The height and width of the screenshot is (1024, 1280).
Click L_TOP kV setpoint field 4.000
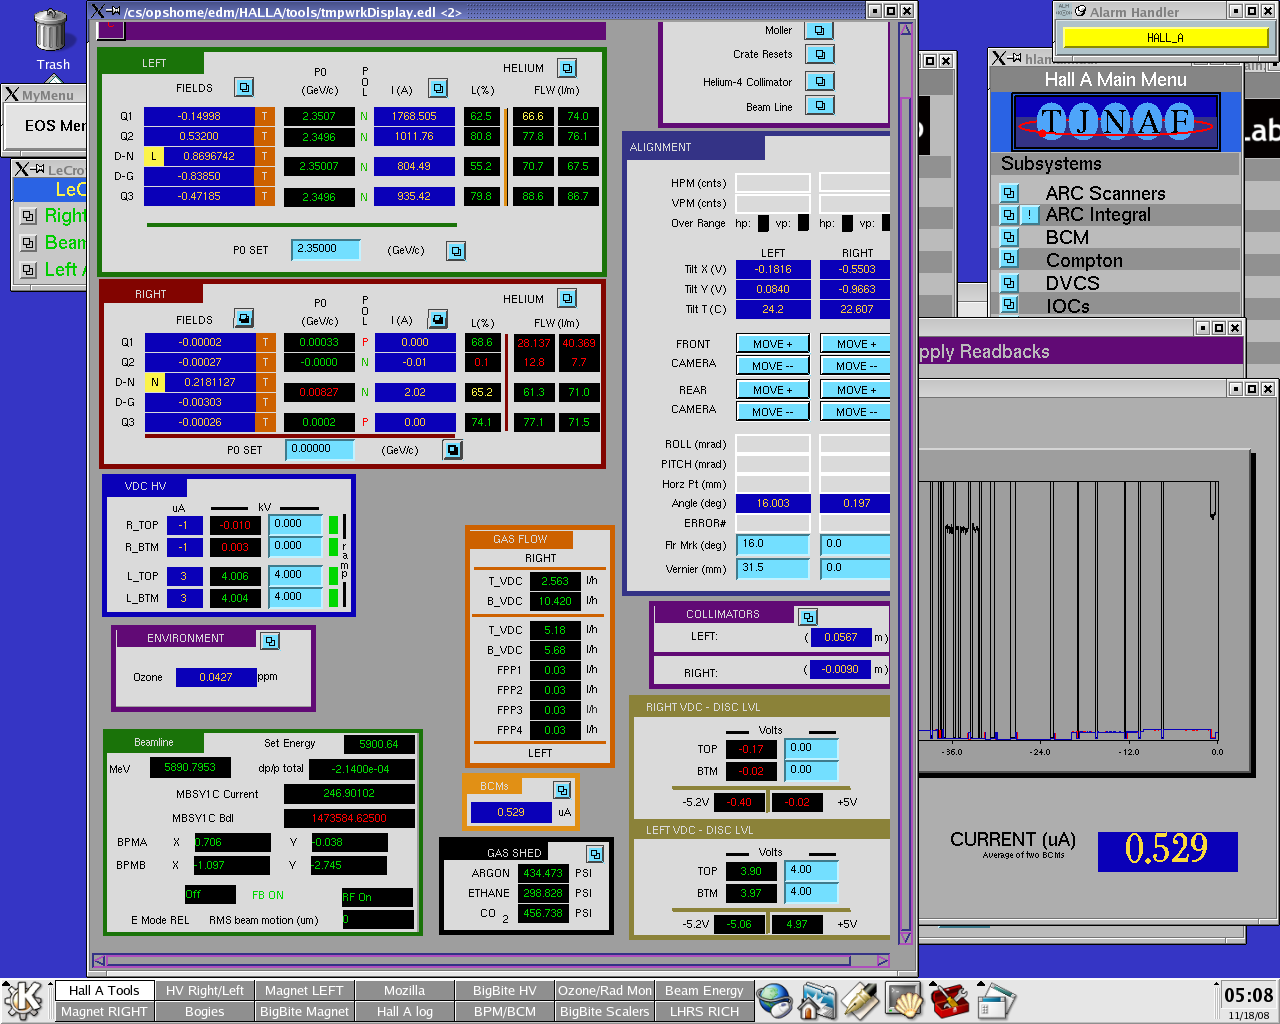(296, 575)
